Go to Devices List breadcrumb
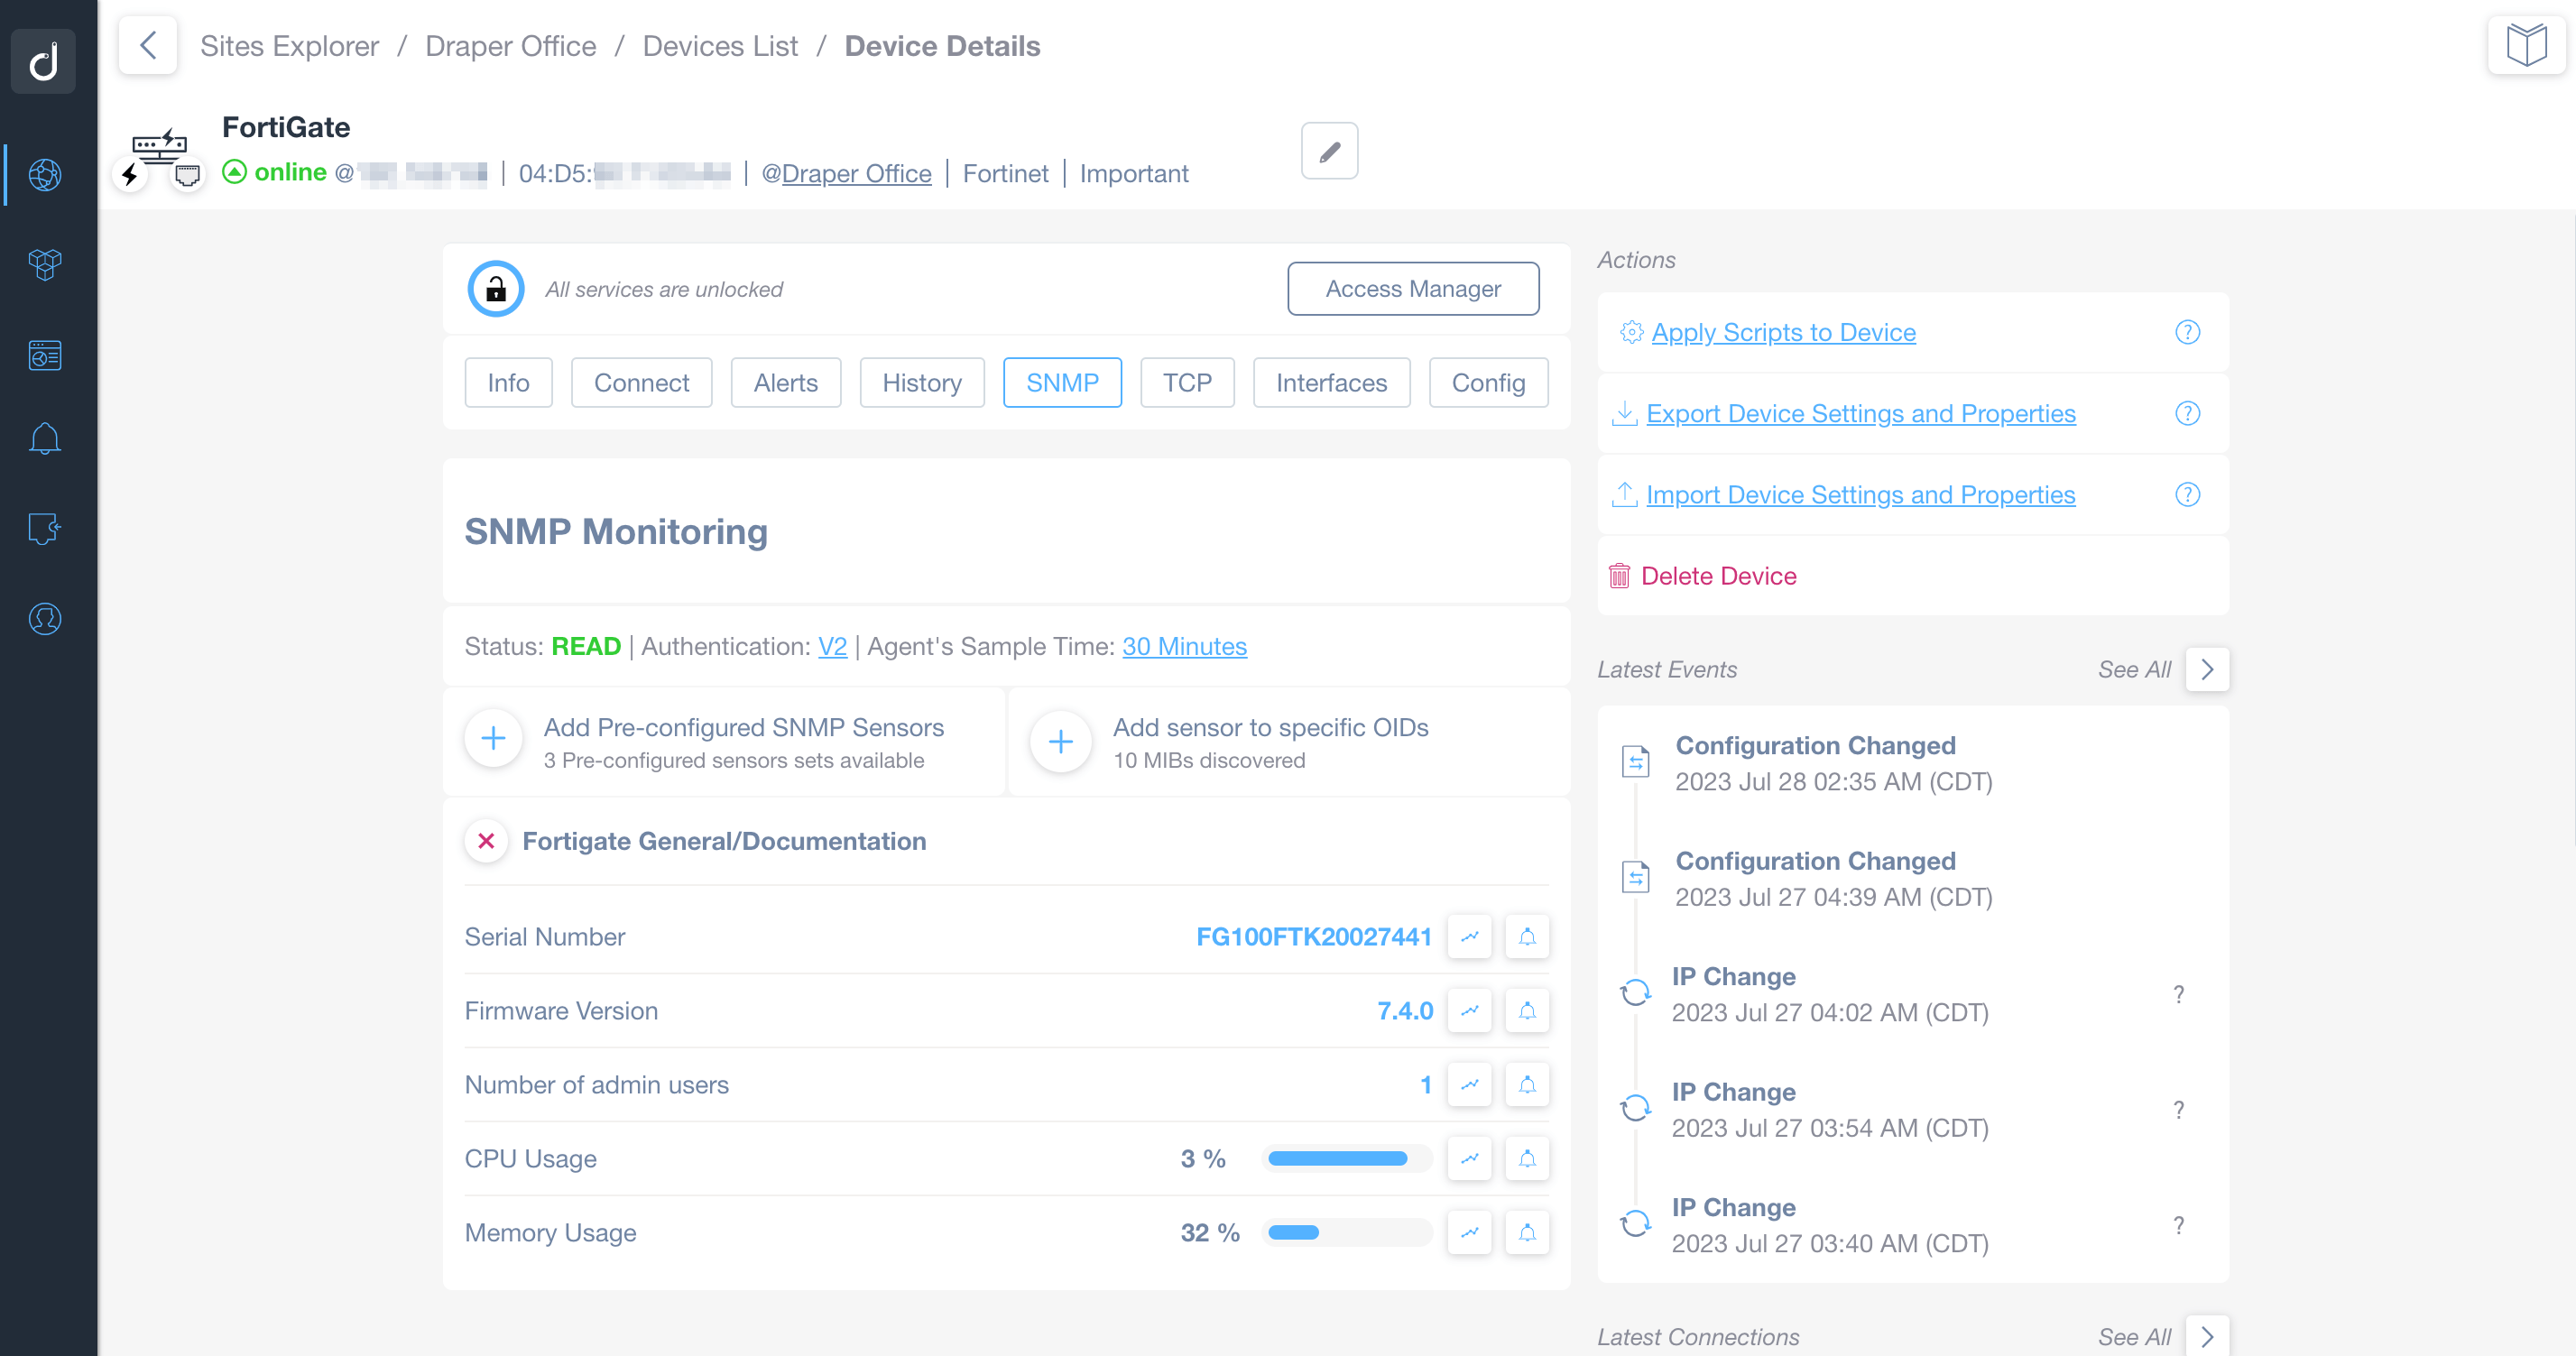This screenshot has height=1356, width=2576. 720,46
